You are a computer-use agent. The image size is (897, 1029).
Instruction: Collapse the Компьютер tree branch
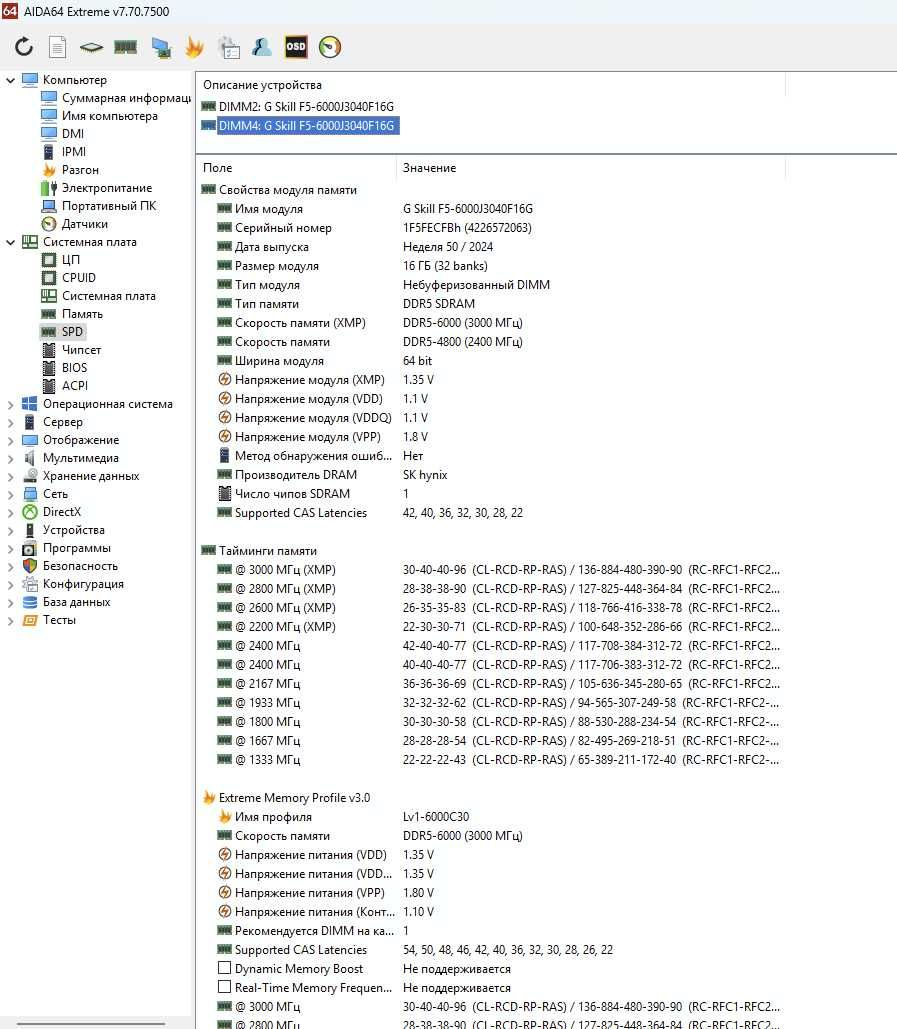coord(10,80)
